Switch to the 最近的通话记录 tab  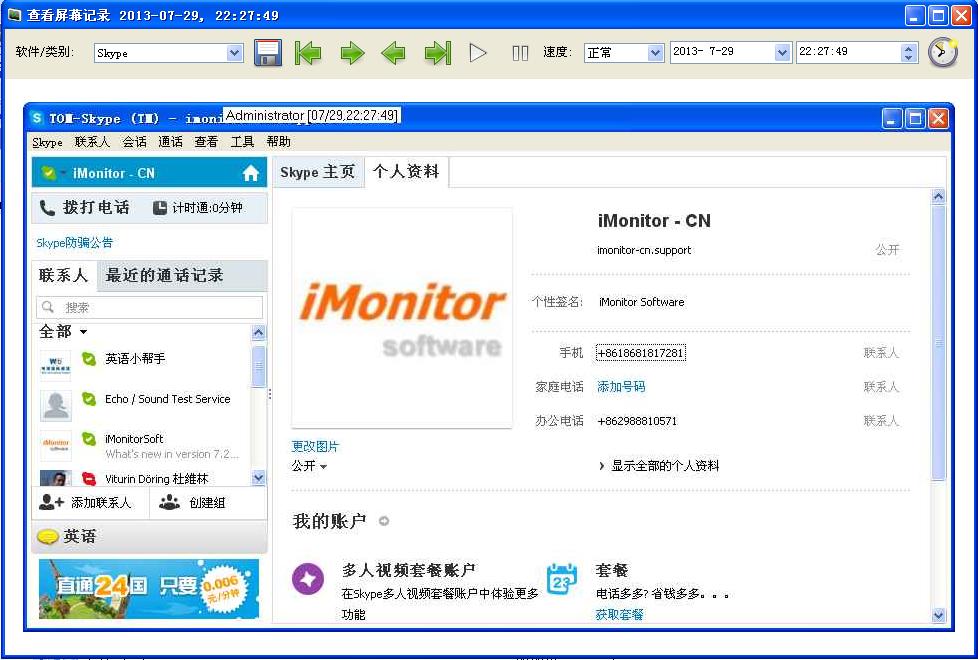(x=165, y=275)
